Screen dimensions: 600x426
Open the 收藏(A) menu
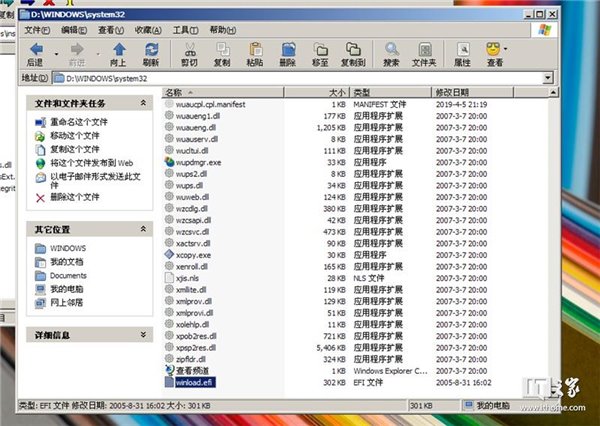click(148, 30)
